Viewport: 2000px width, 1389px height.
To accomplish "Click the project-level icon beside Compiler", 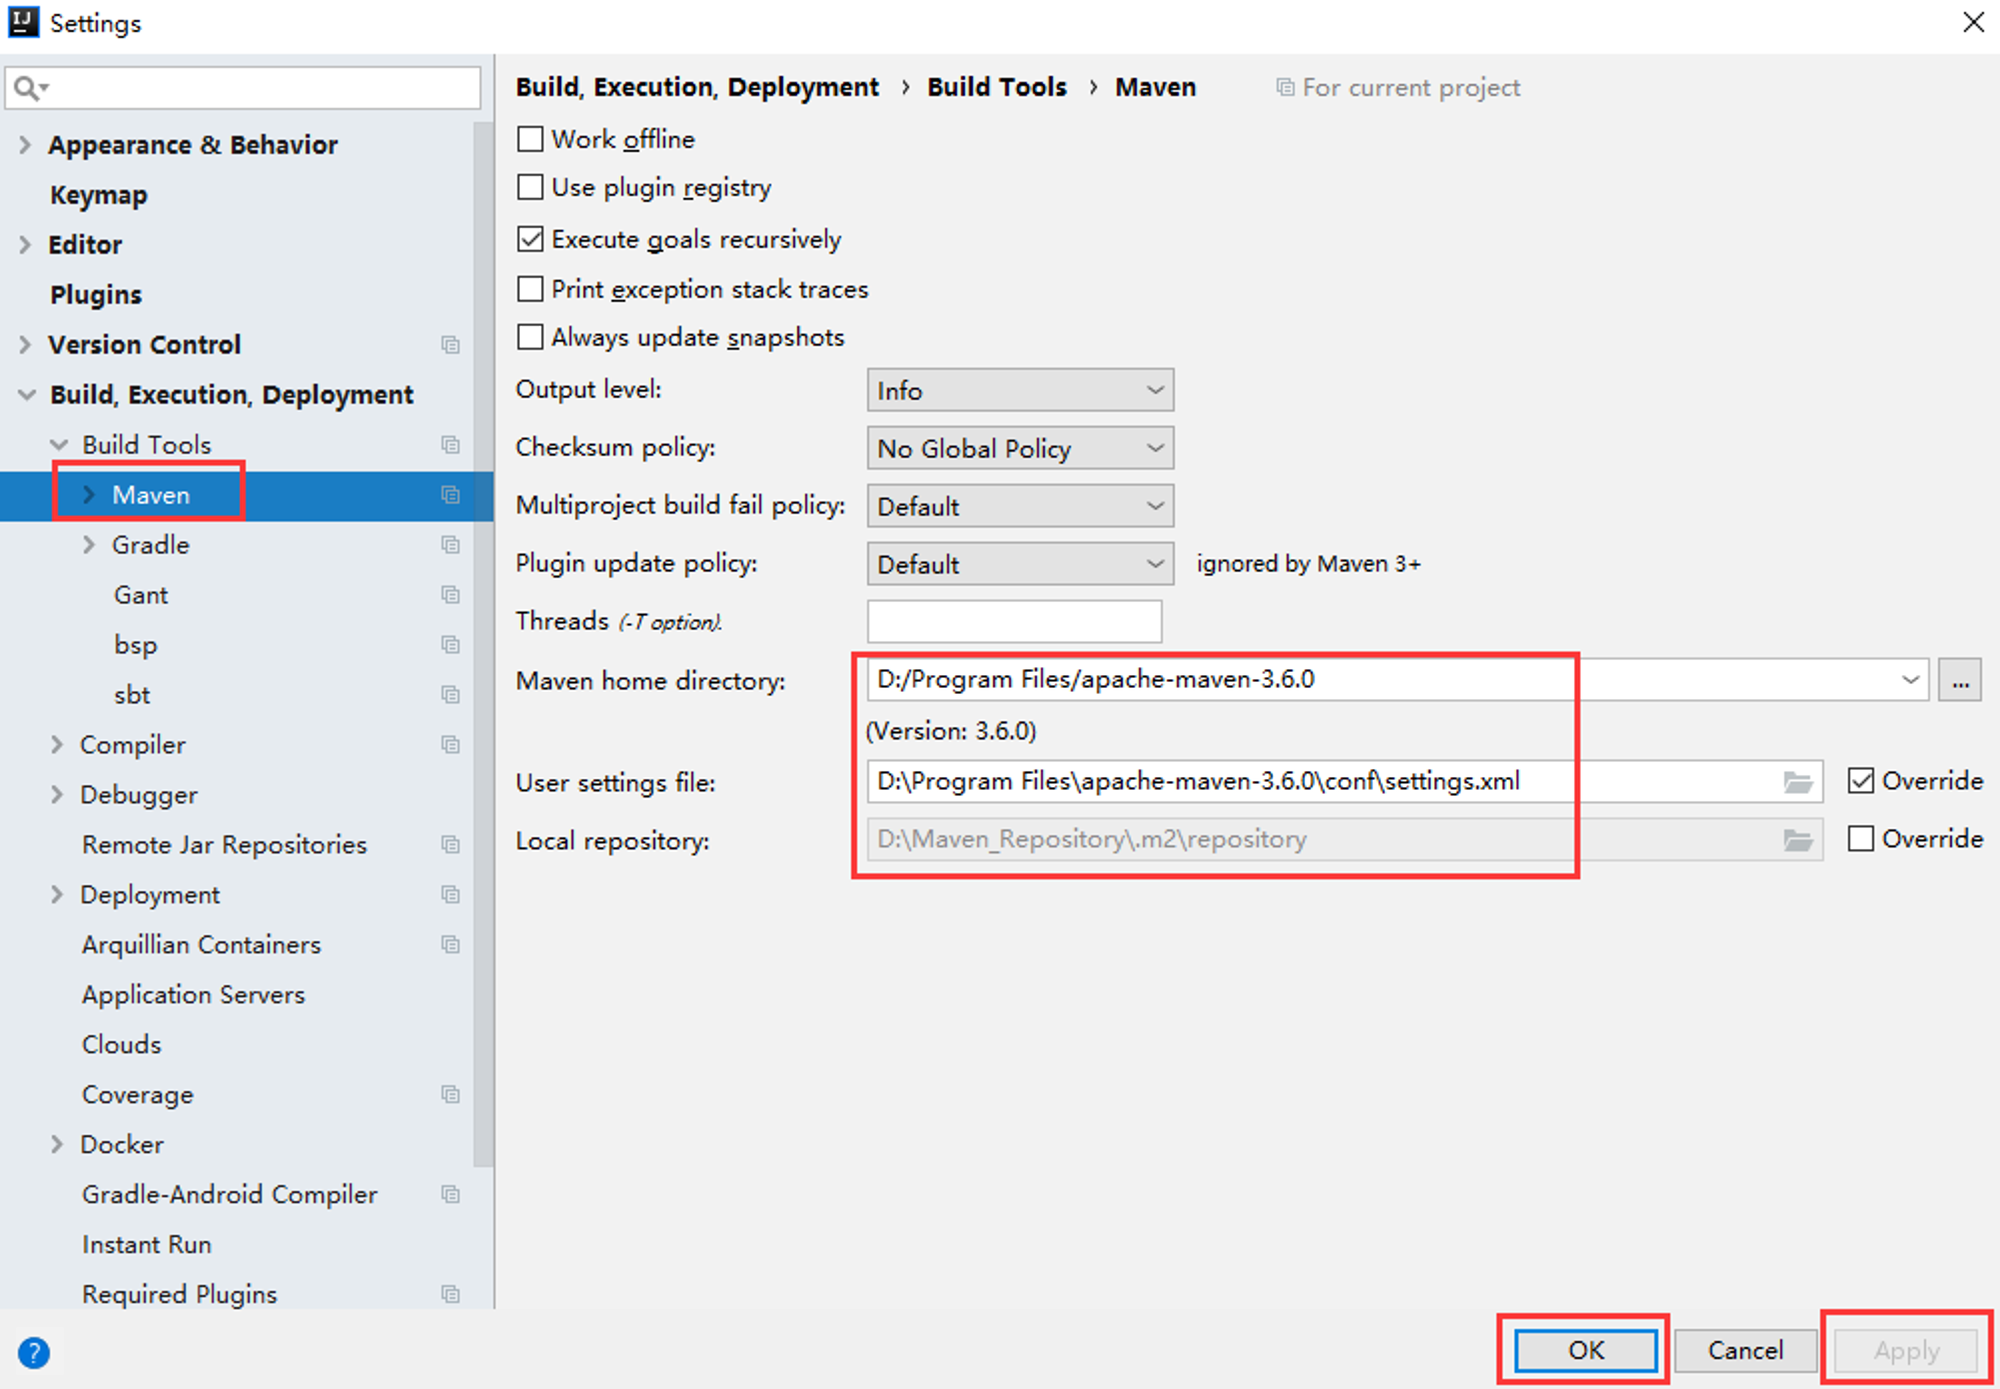I will 451,744.
